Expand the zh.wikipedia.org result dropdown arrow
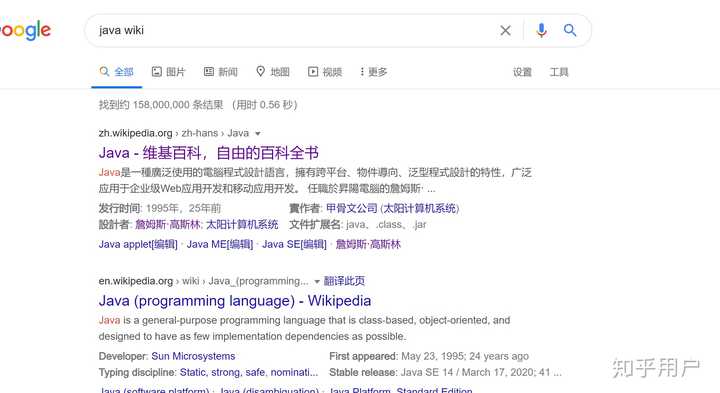 coord(258,134)
